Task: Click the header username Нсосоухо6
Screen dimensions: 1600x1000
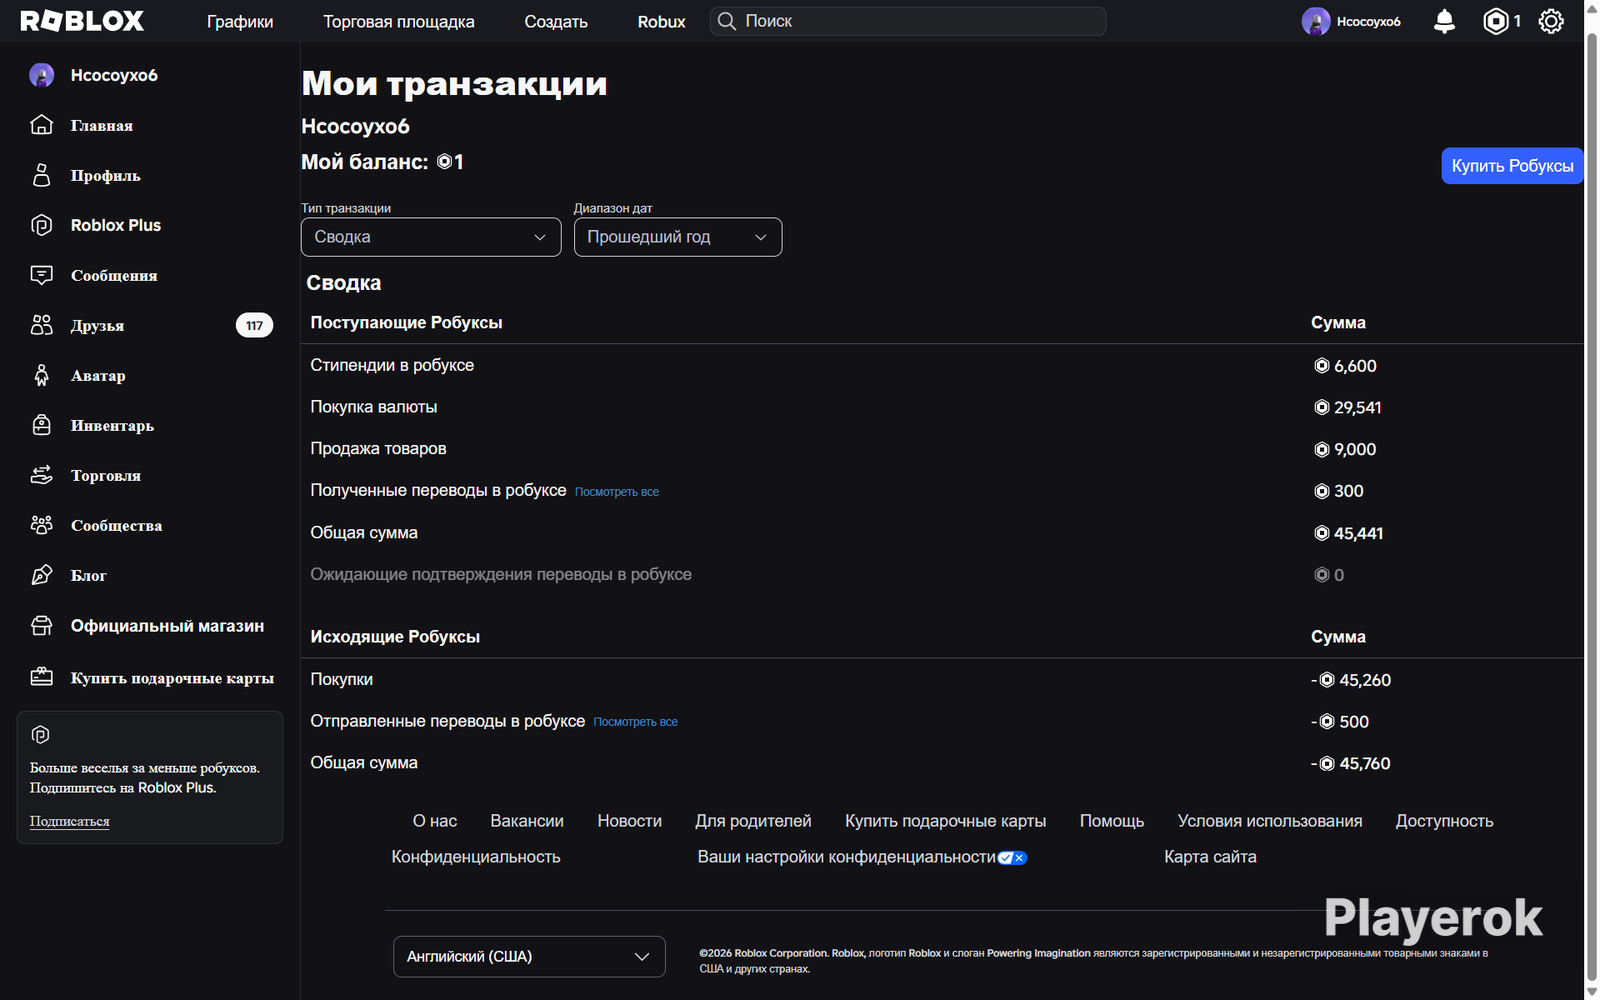Action: click(1369, 21)
